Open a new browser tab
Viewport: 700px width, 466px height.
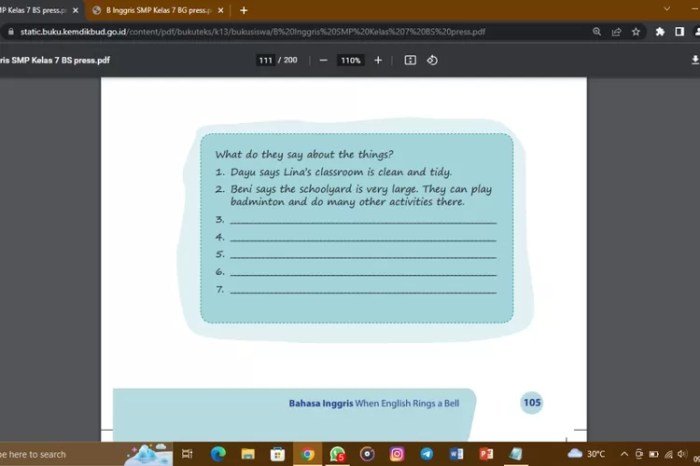coord(244,10)
